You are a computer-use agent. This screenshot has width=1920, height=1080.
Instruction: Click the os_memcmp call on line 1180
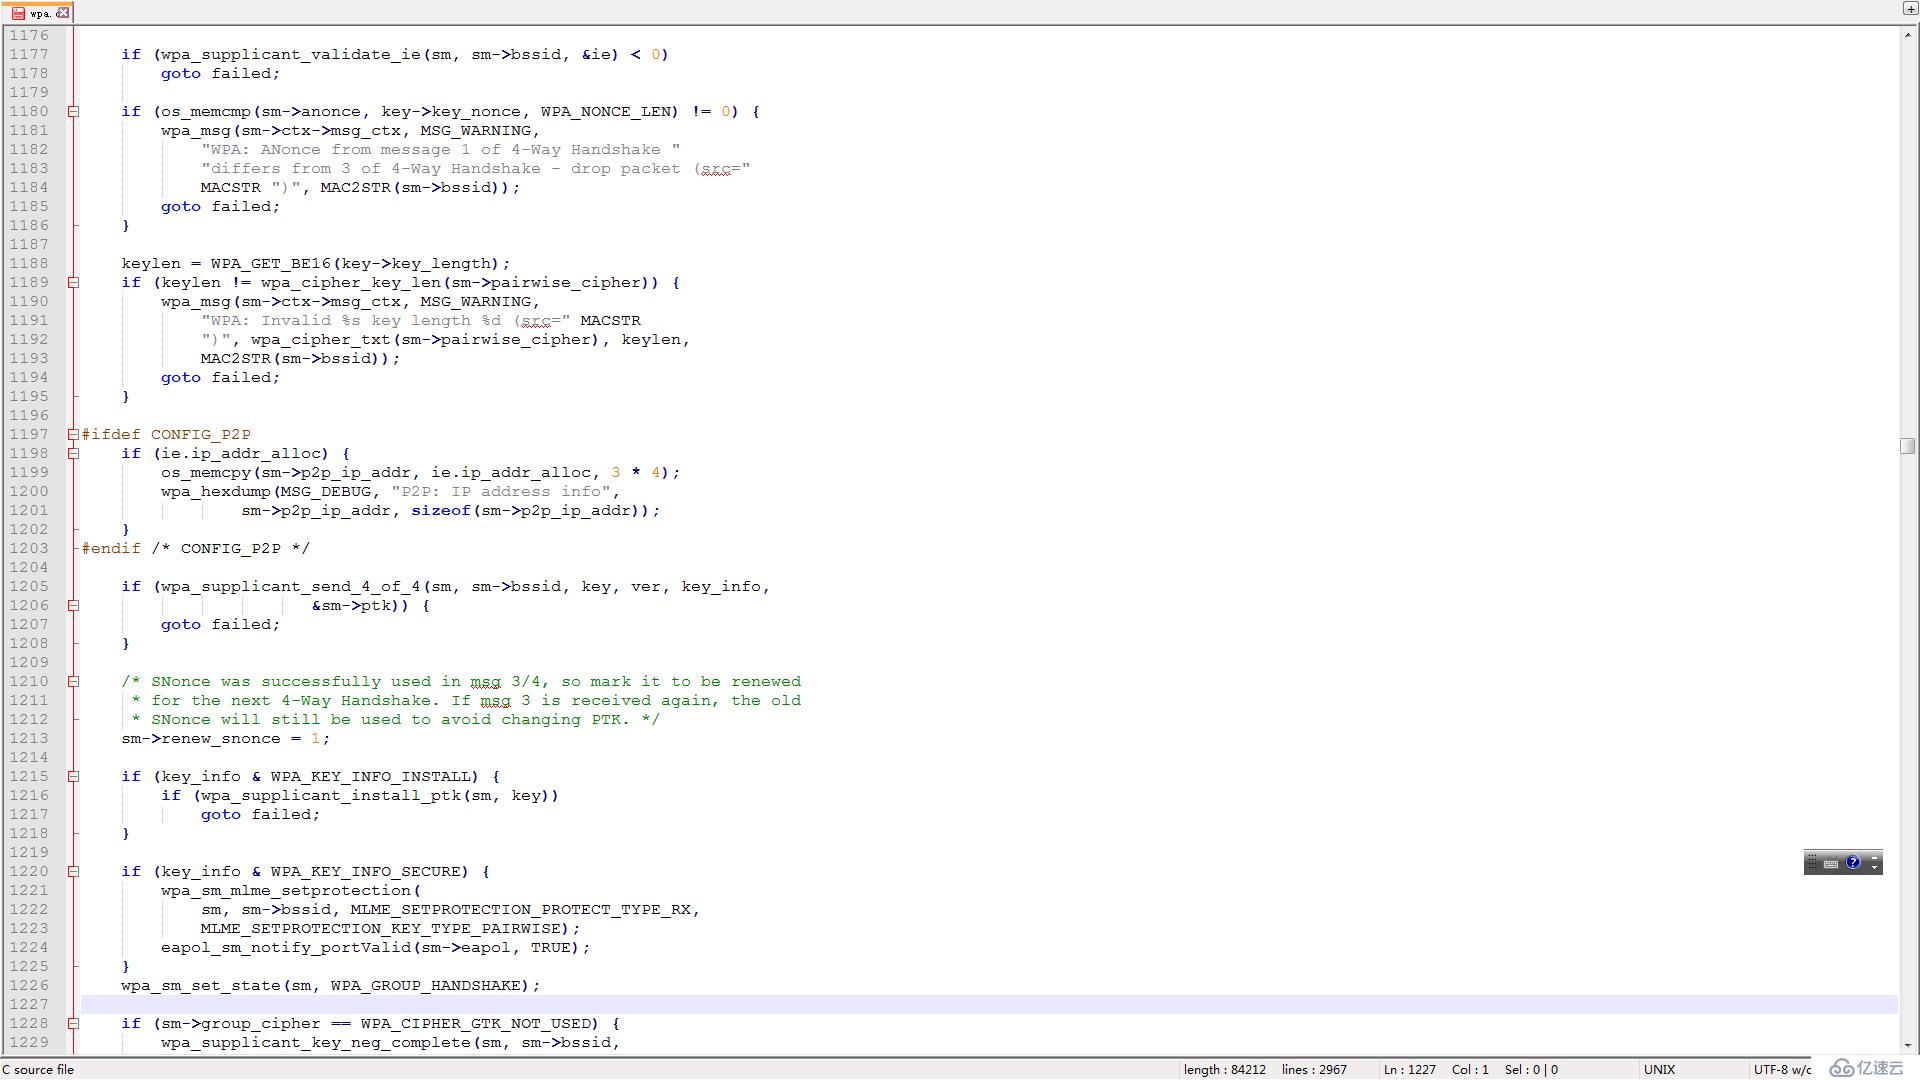point(206,111)
